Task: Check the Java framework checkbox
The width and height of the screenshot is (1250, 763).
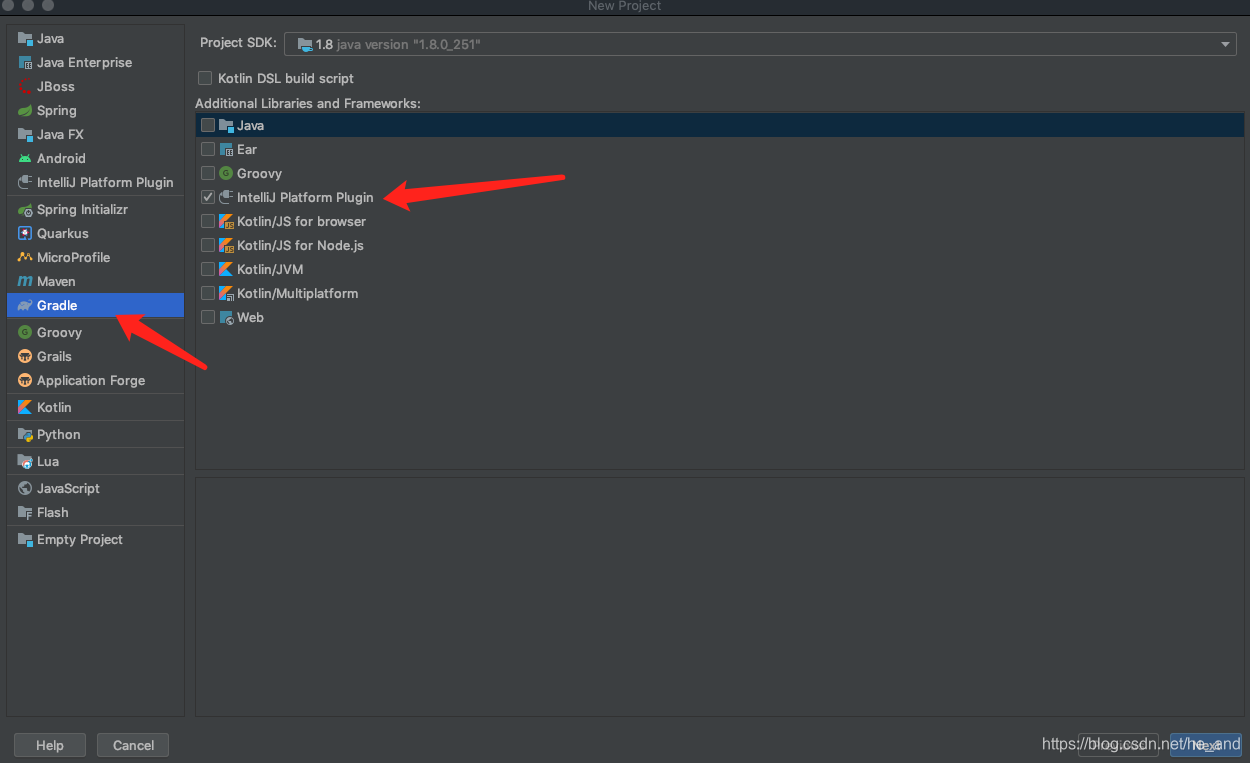Action: [208, 125]
